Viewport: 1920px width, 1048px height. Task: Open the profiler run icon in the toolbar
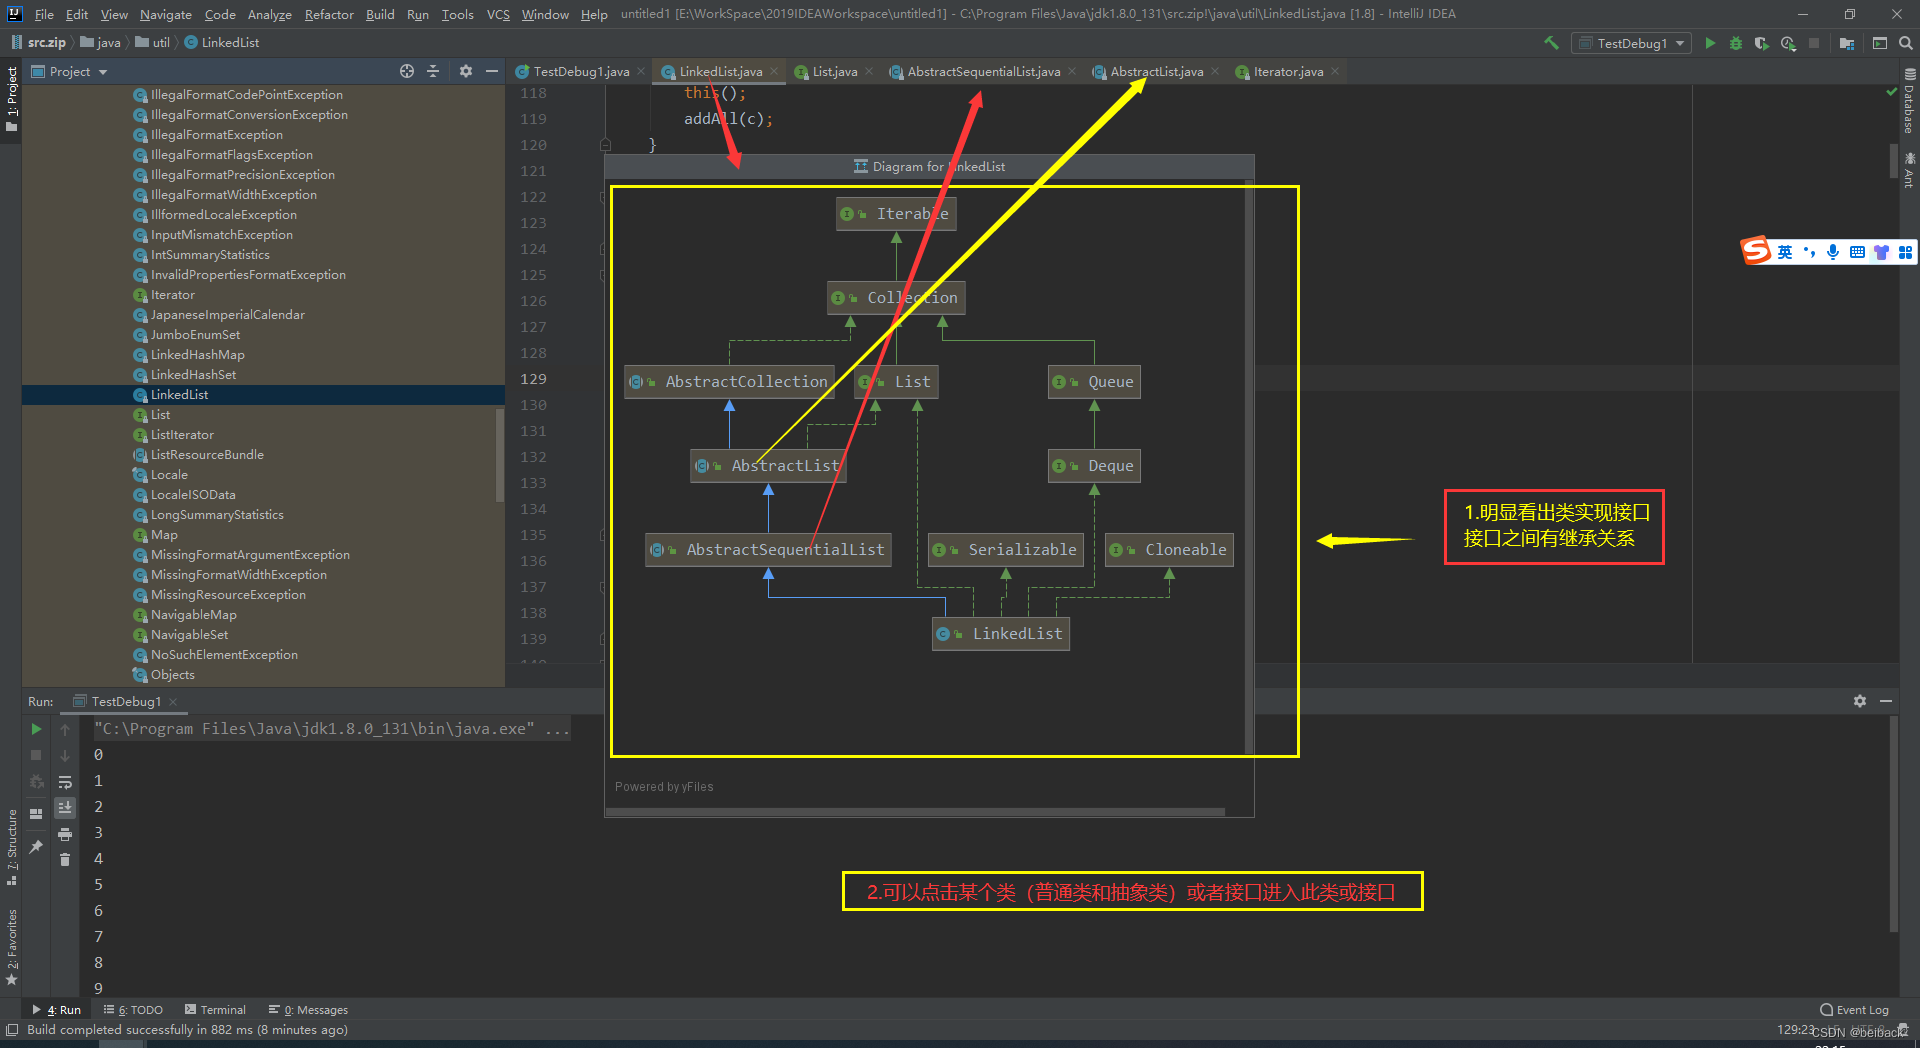[1788, 43]
